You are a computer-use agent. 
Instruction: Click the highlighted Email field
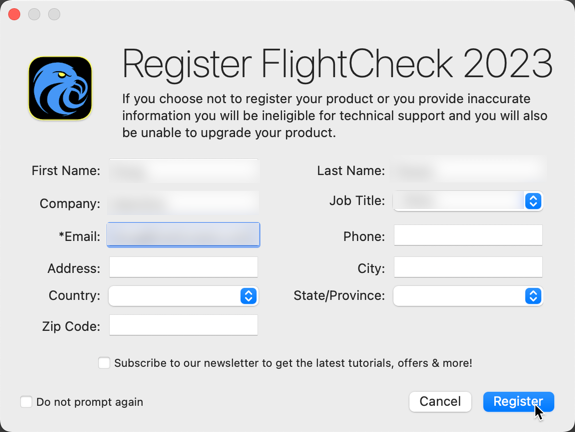click(183, 235)
